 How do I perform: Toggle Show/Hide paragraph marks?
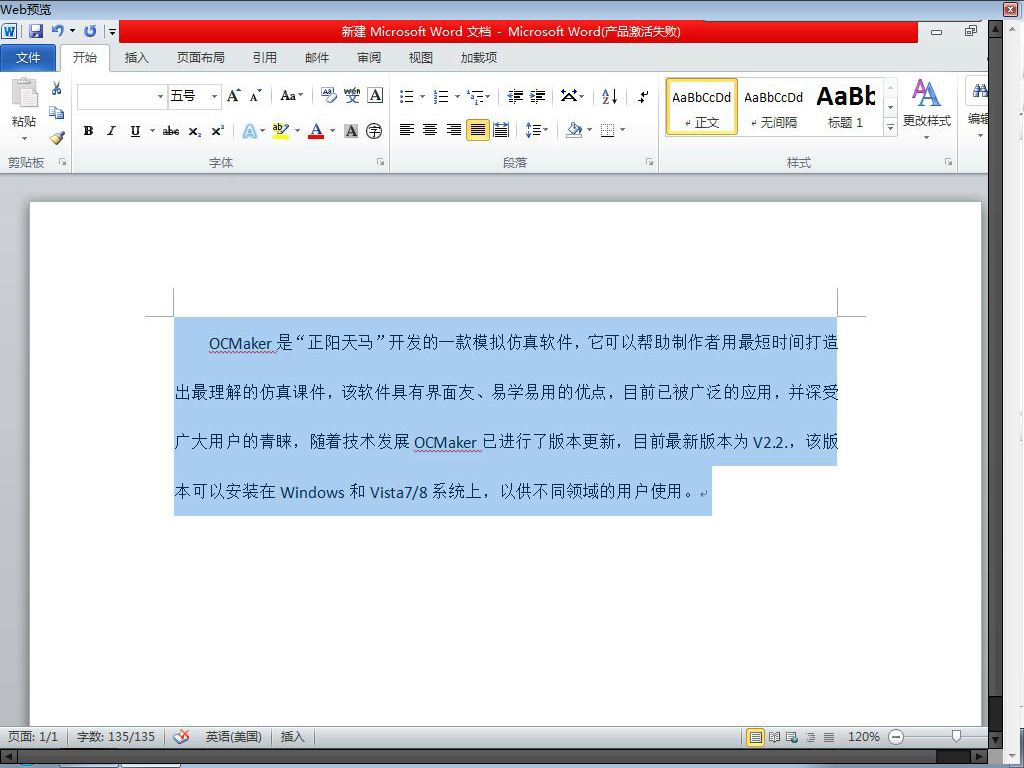point(643,97)
